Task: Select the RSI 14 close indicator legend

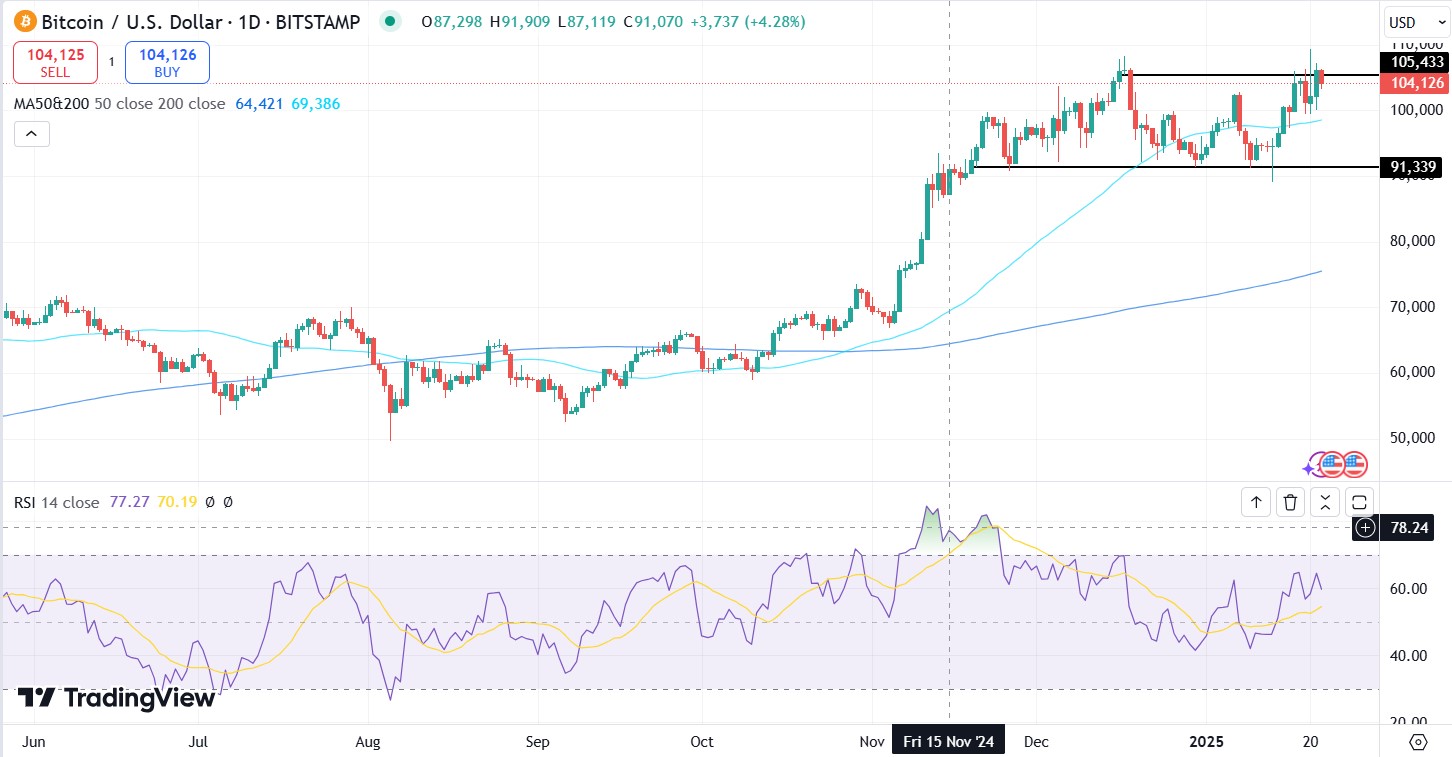Action: pyautogui.click(x=57, y=502)
